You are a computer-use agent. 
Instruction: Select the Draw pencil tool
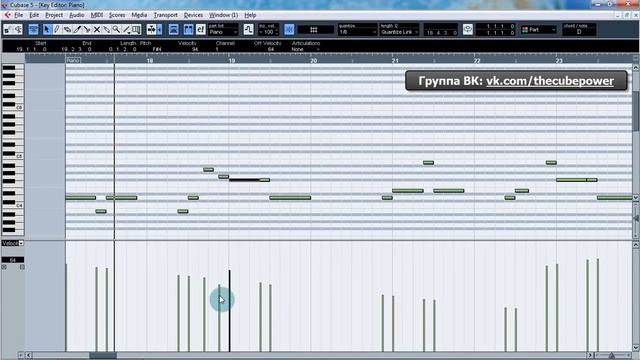(x=57, y=29)
